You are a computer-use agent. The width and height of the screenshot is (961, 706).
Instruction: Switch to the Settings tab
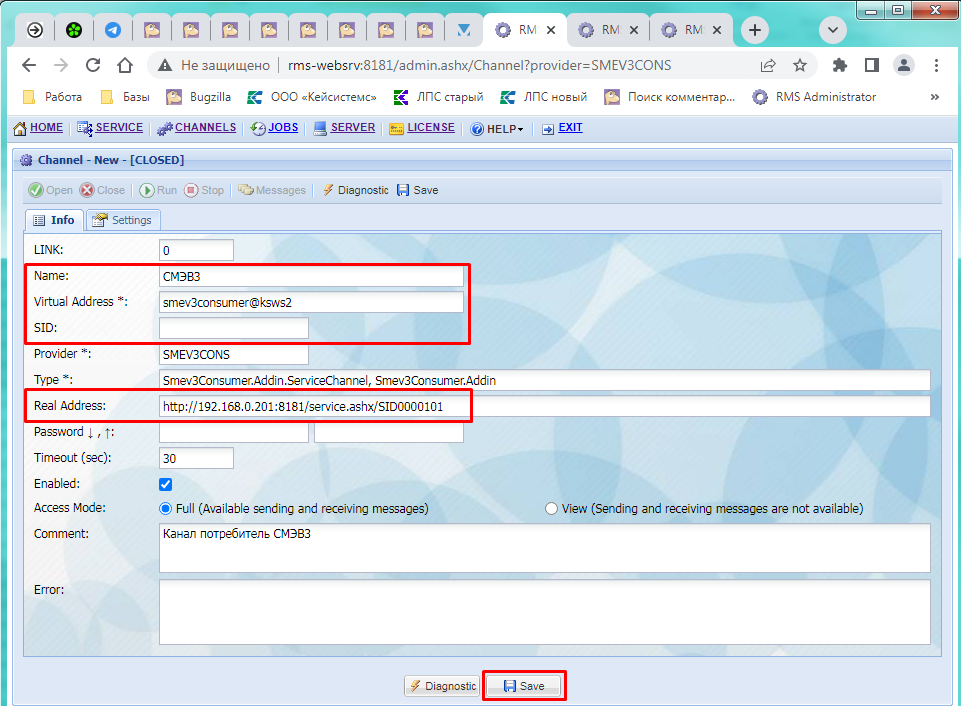(x=123, y=220)
